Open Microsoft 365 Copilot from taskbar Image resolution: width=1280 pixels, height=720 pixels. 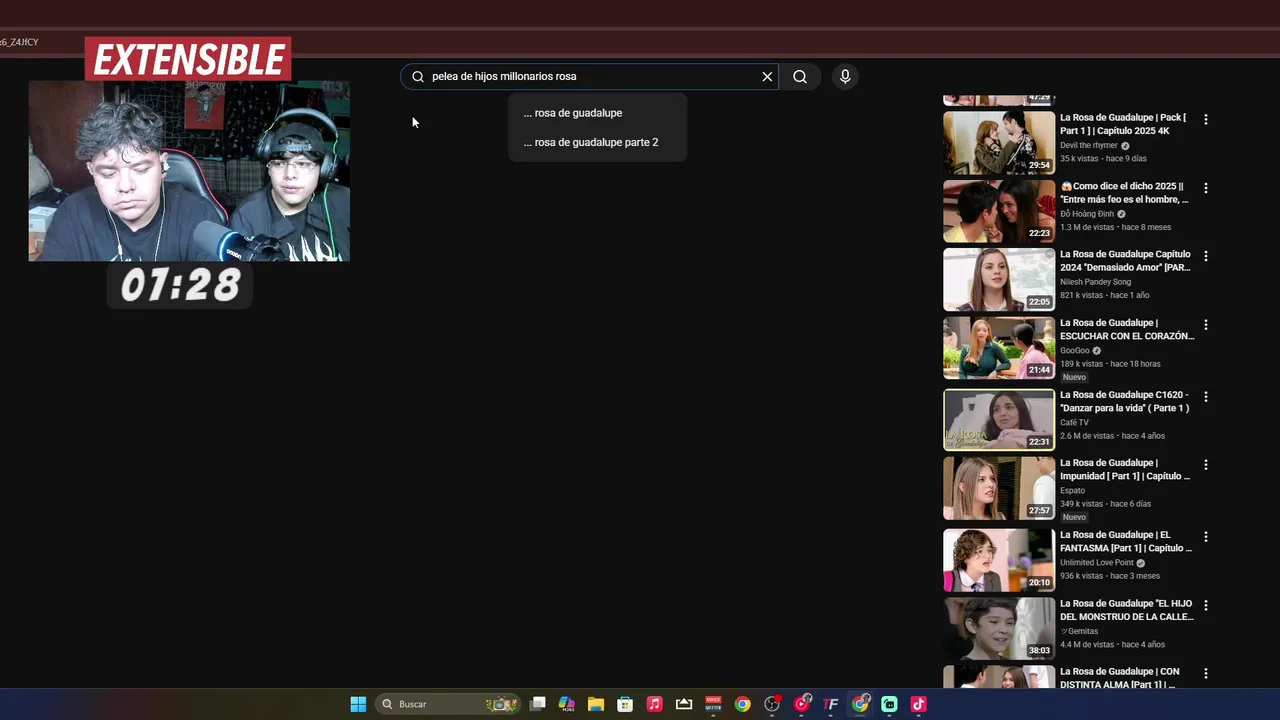[x=567, y=704]
